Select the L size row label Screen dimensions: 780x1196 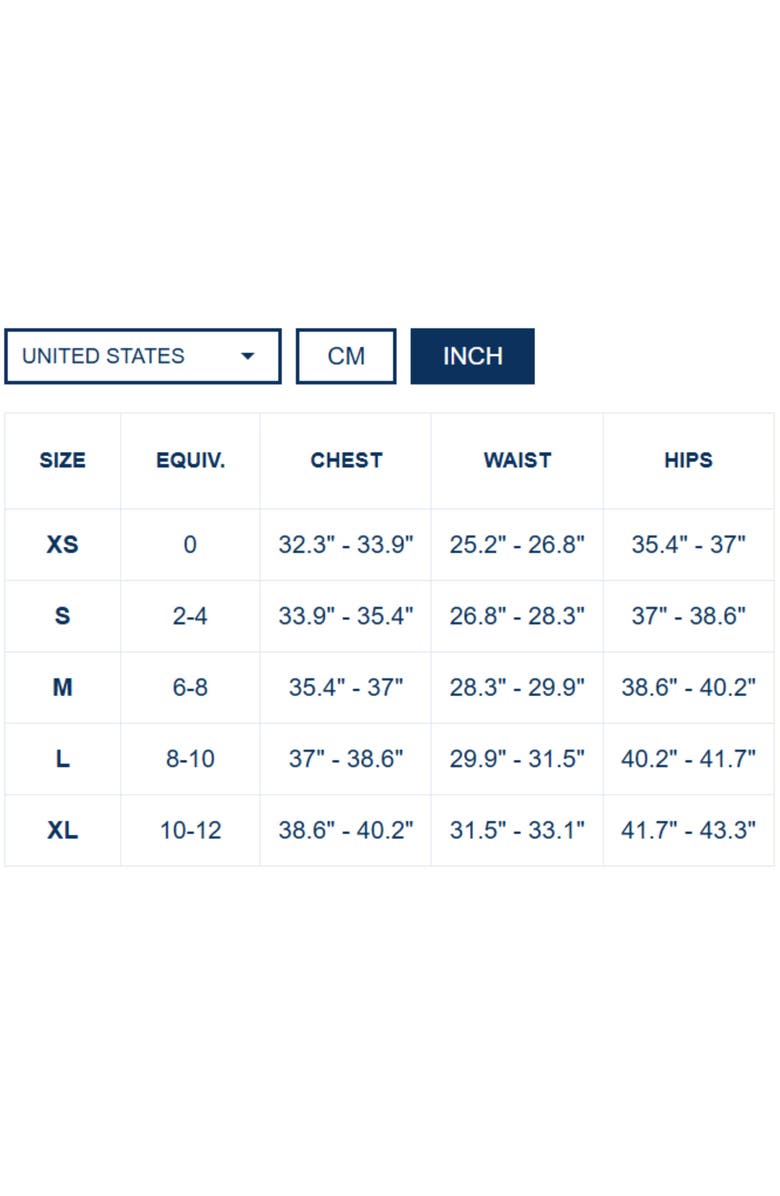(62, 759)
